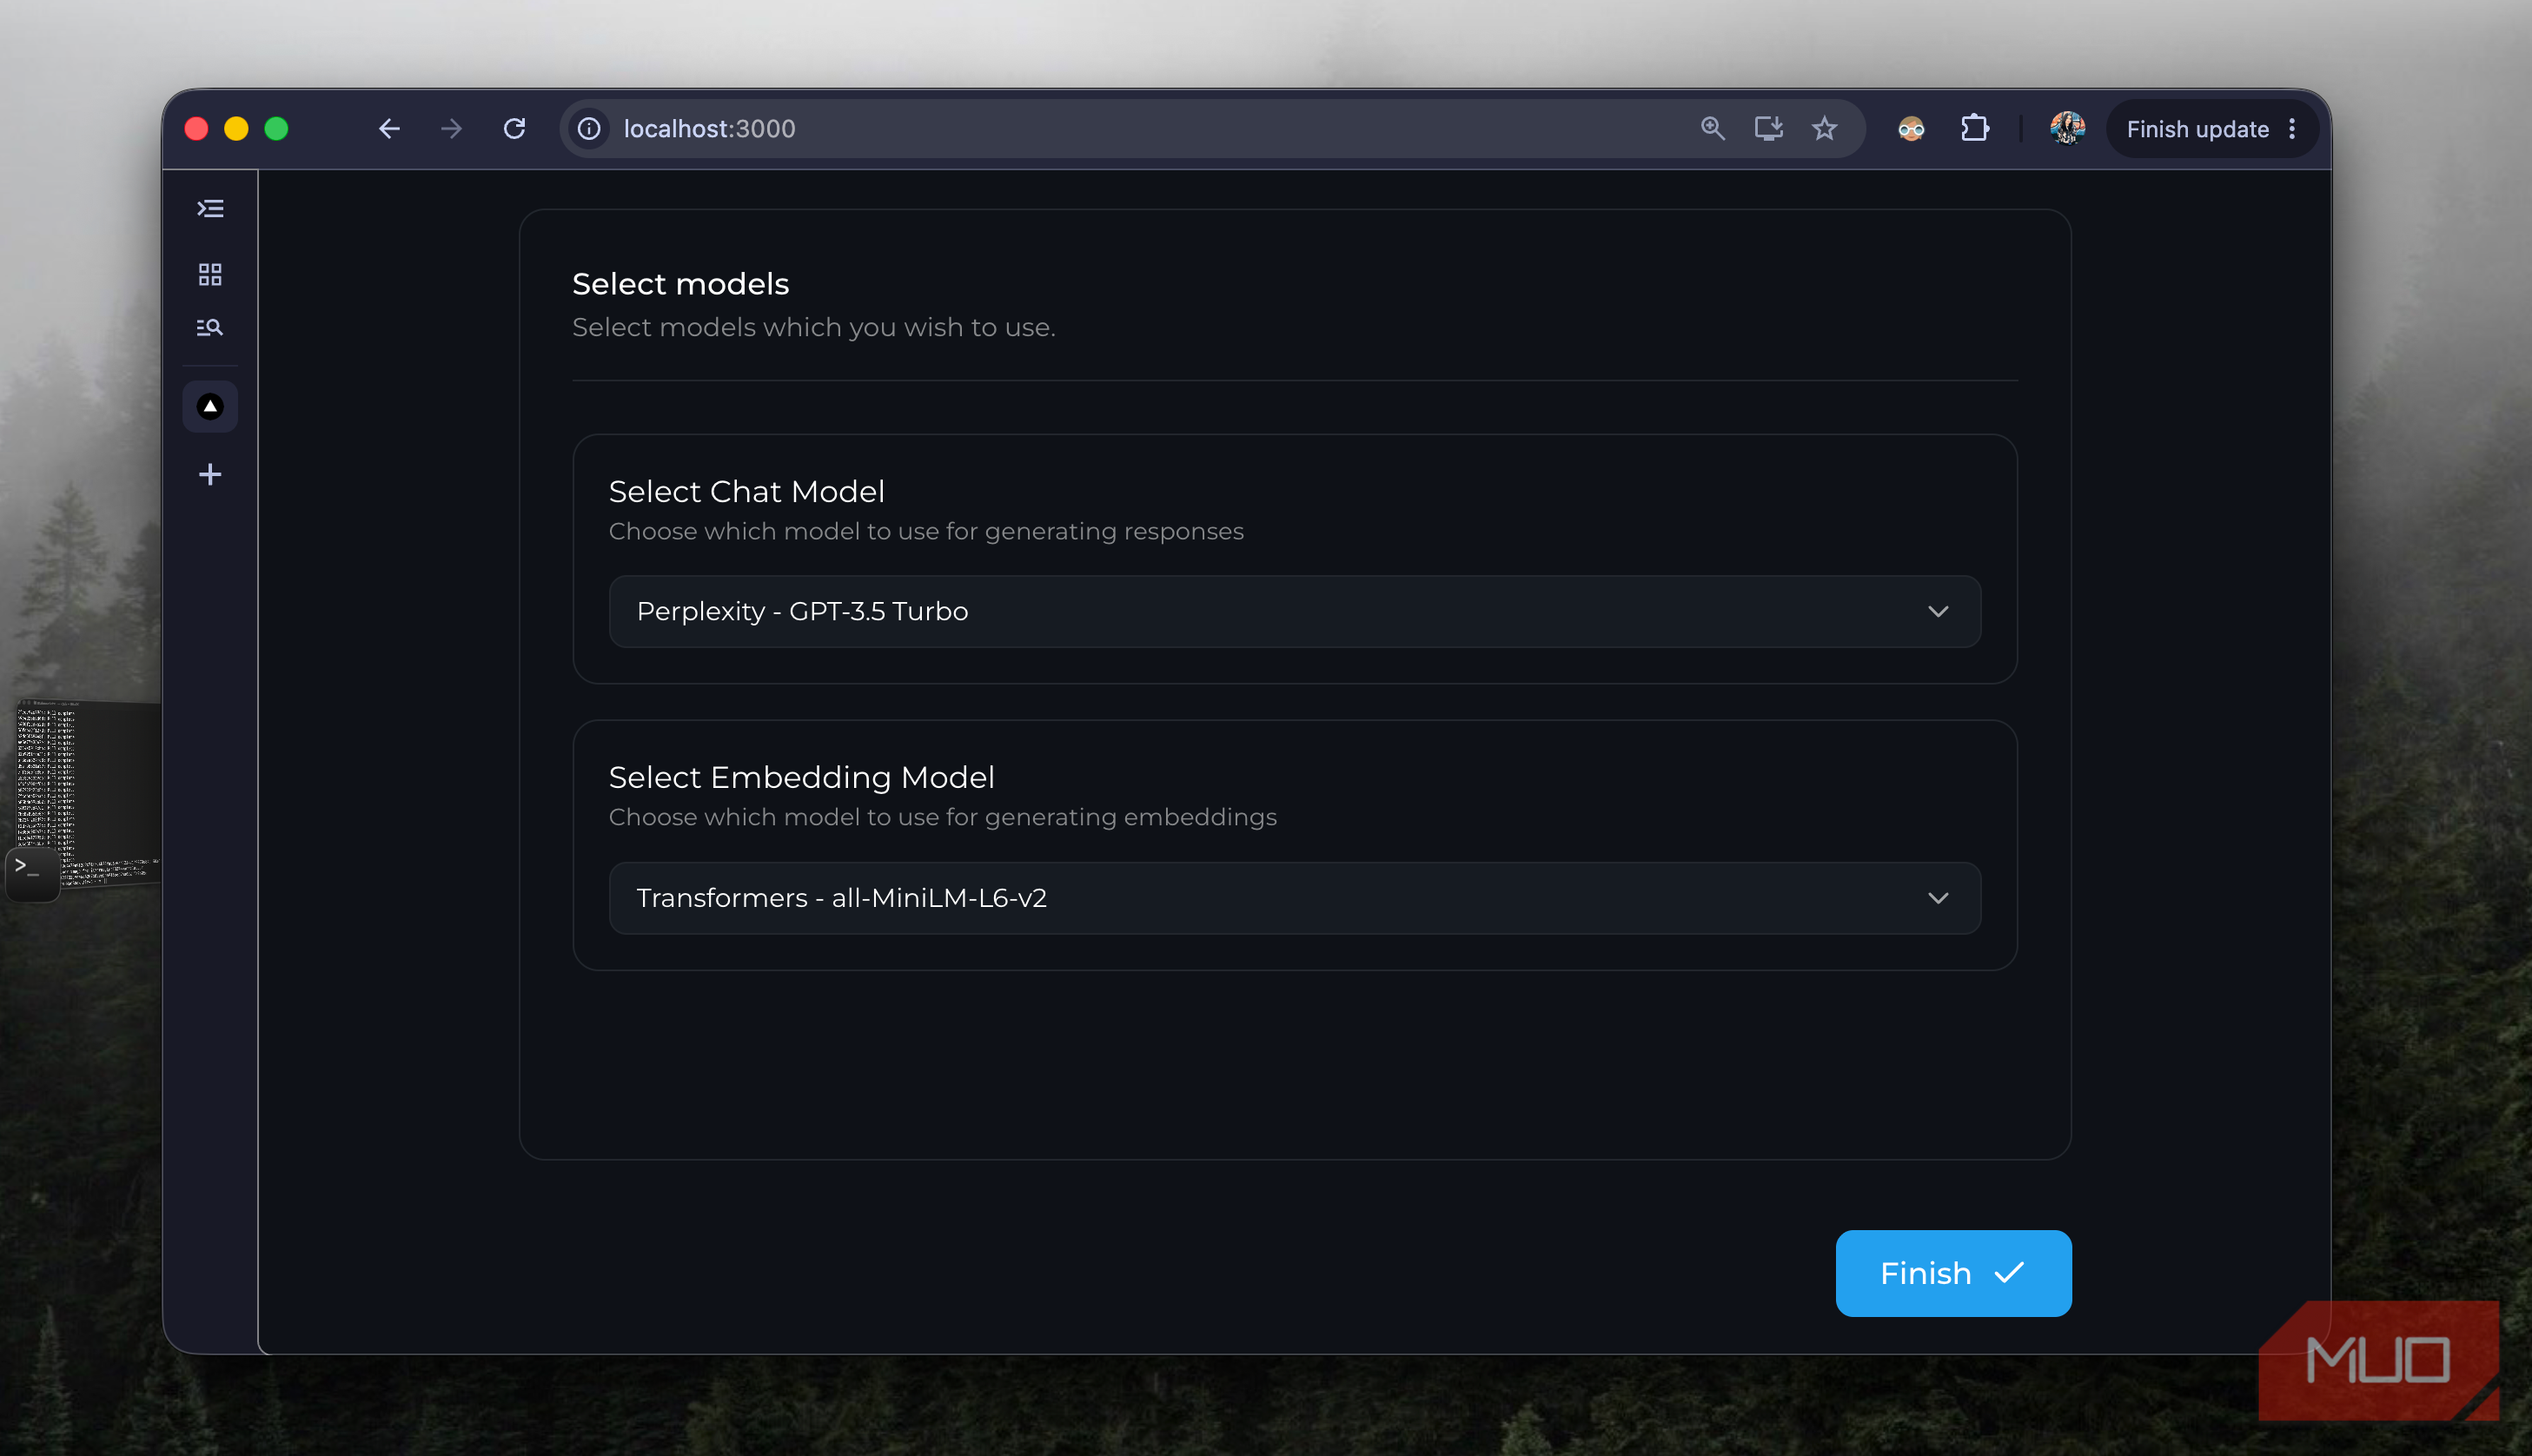Click the Select models heading

[x=680, y=284]
